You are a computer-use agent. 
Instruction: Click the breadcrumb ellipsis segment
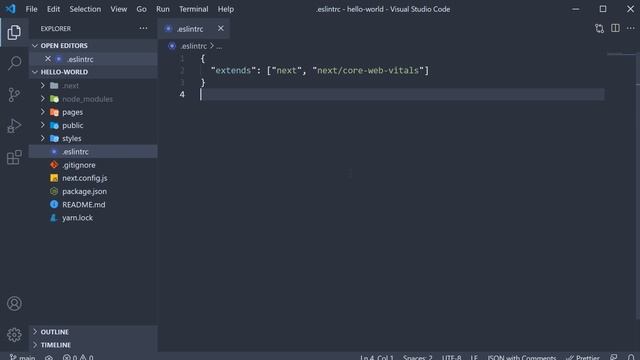[x=219, y=46]
